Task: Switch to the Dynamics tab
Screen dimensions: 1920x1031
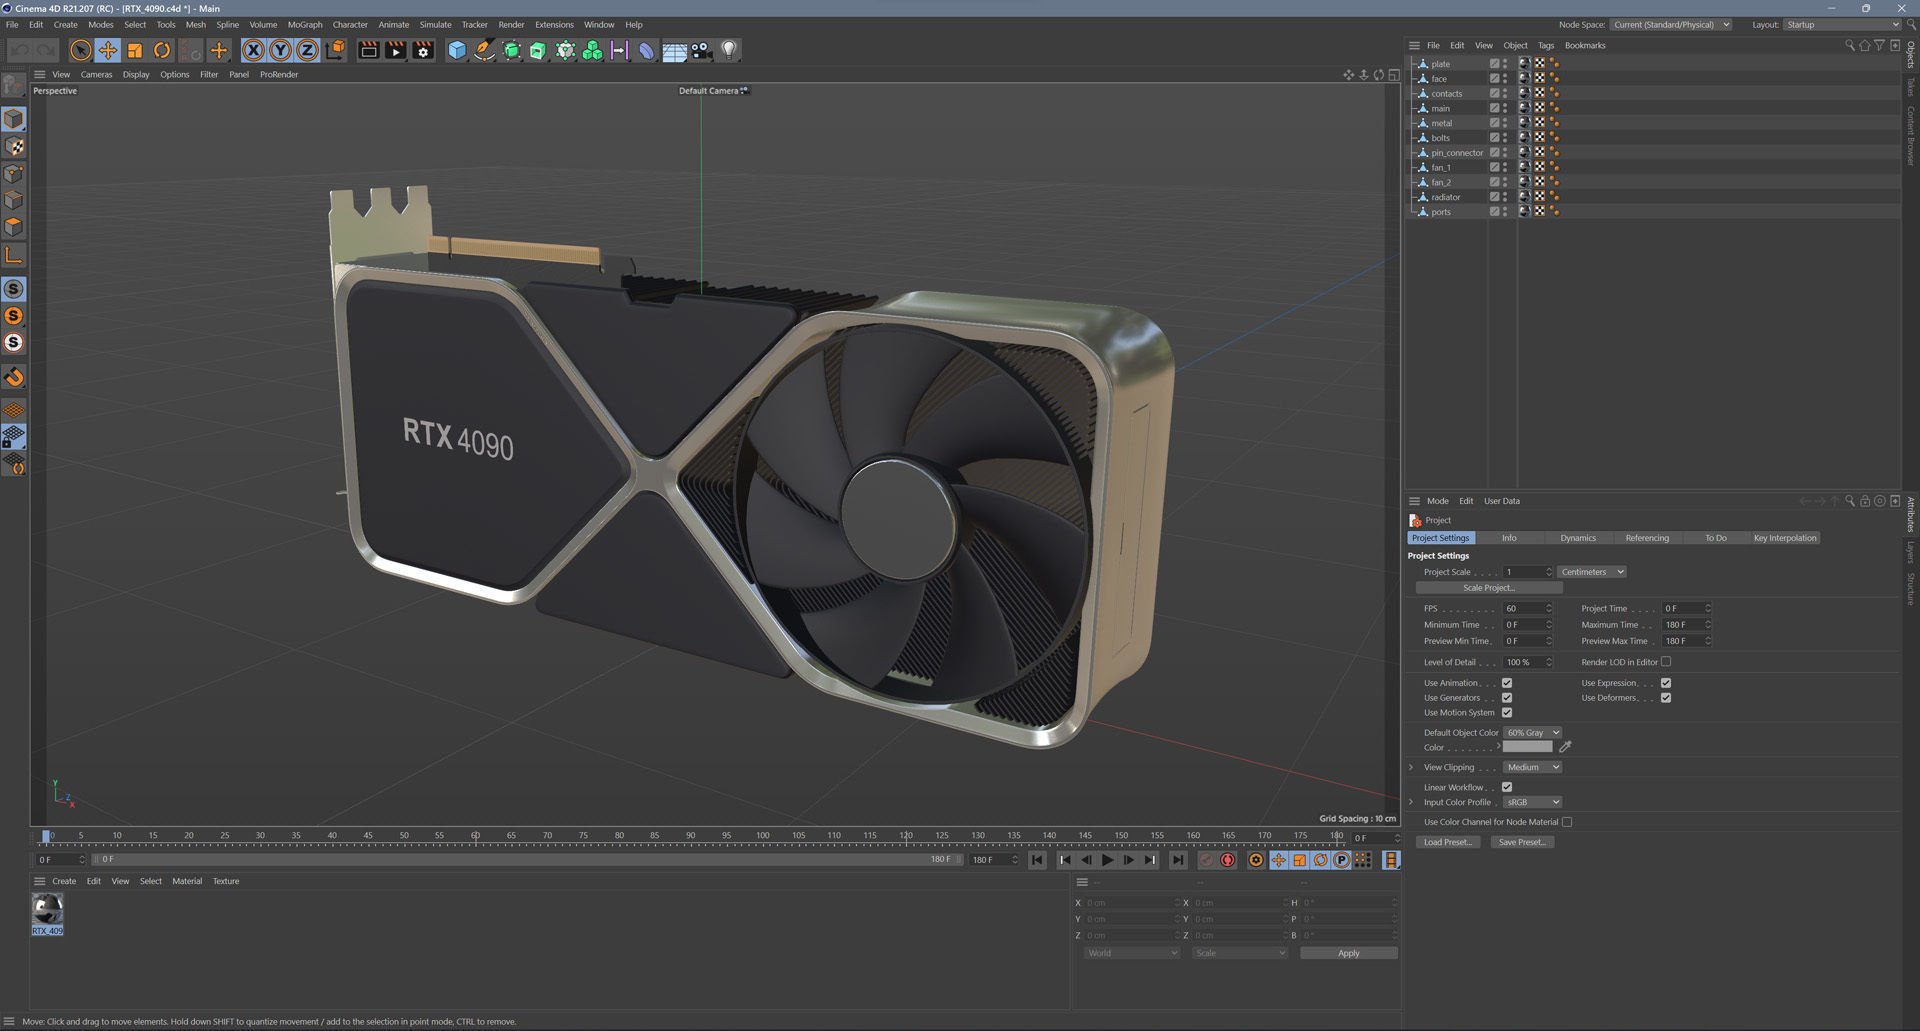Action: pos(1578,538)
